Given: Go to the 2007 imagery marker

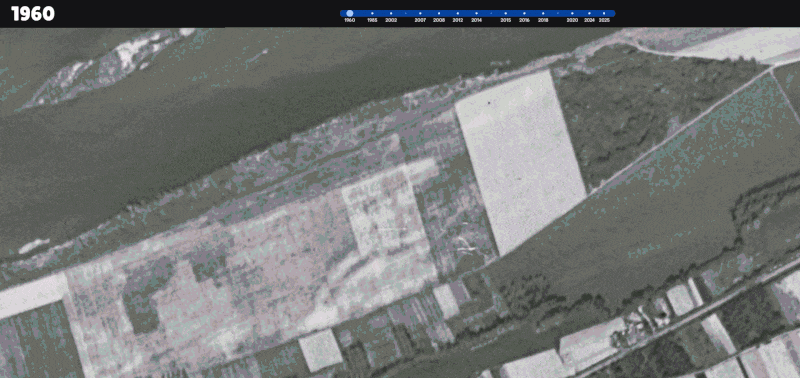Looking at the screenshot, I should coord(420,13).
